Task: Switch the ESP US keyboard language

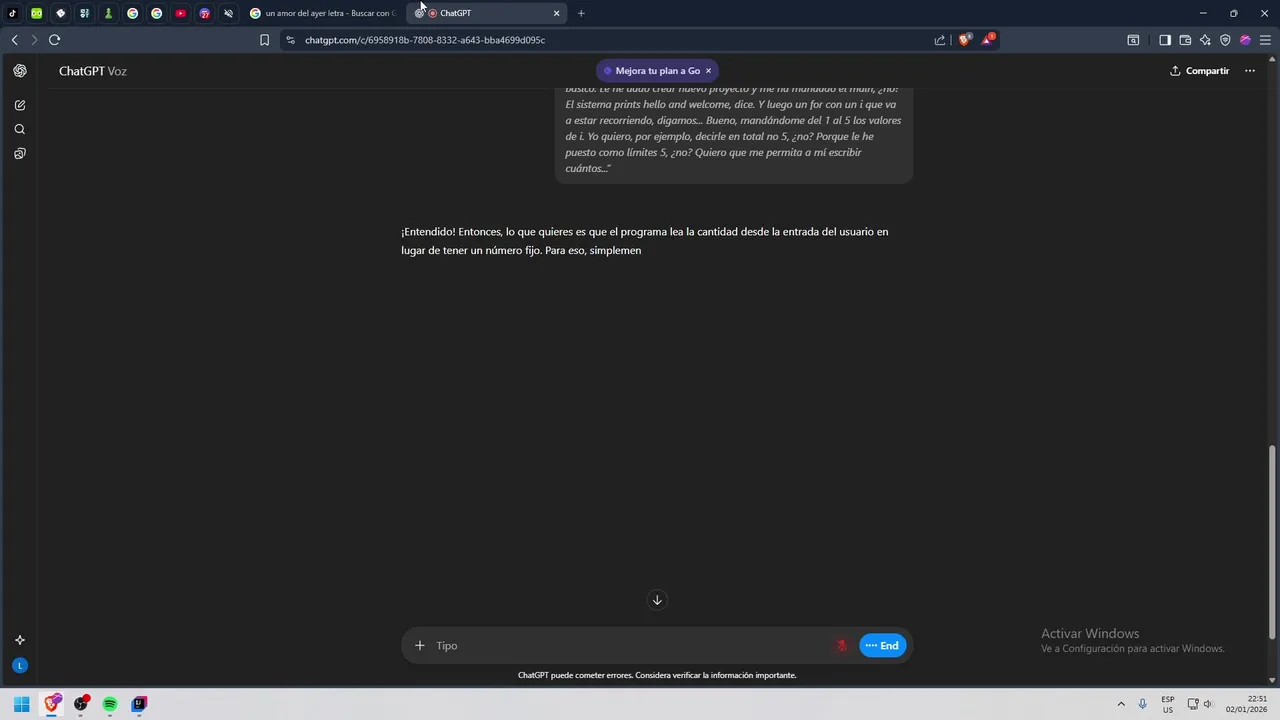Action: [1168, 704]
